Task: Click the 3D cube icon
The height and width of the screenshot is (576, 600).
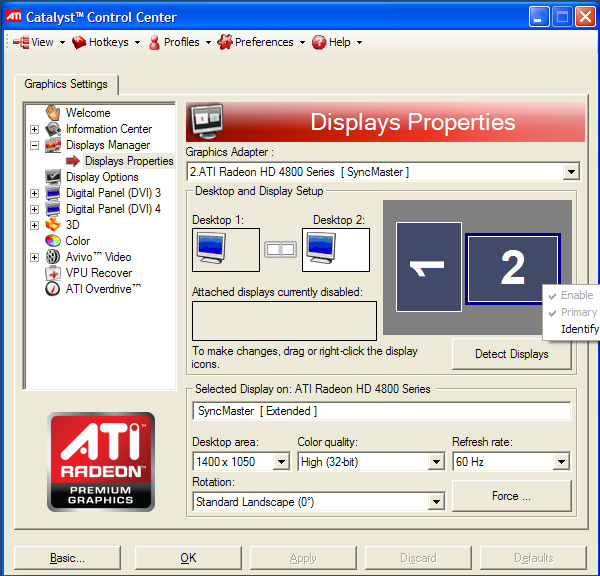Action: [53, 225]
